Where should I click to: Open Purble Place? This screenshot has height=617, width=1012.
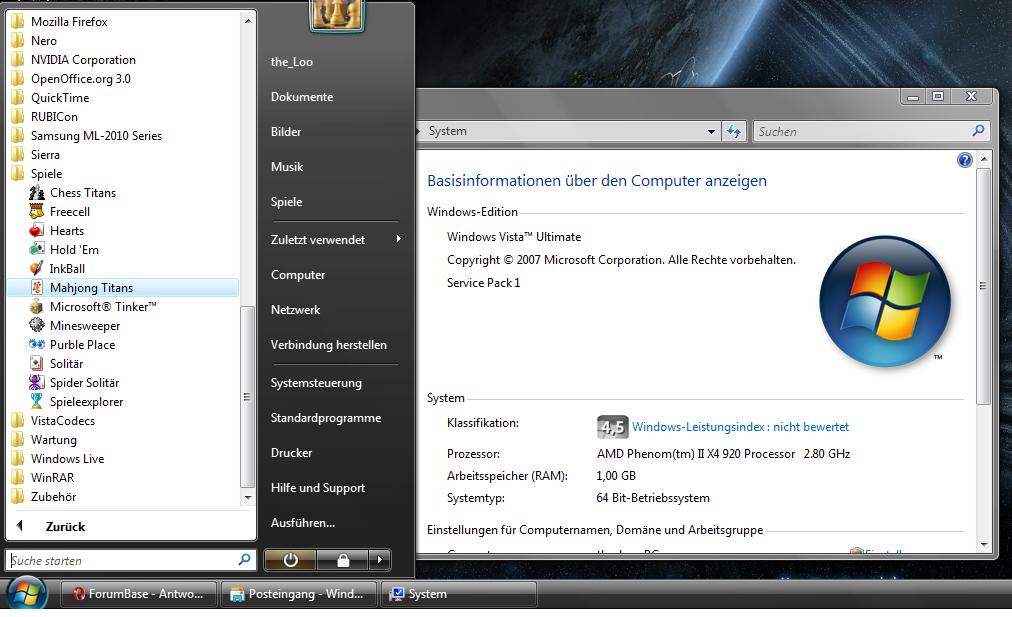[x=37, y=345]
